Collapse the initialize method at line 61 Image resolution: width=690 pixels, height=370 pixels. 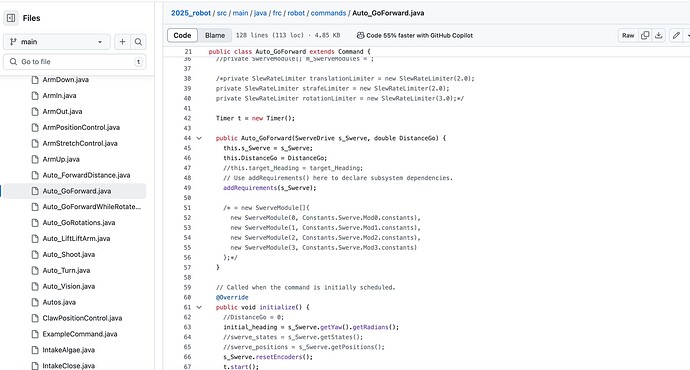(x=199, y=307)
